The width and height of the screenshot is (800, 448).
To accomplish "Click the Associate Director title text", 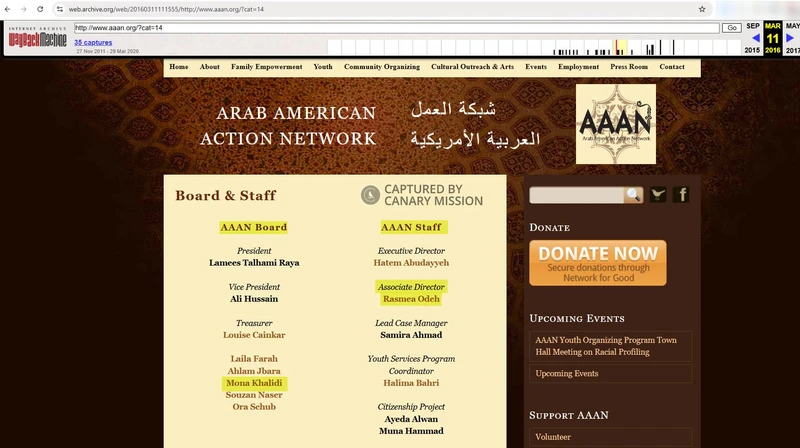I will tap(411, 287).
